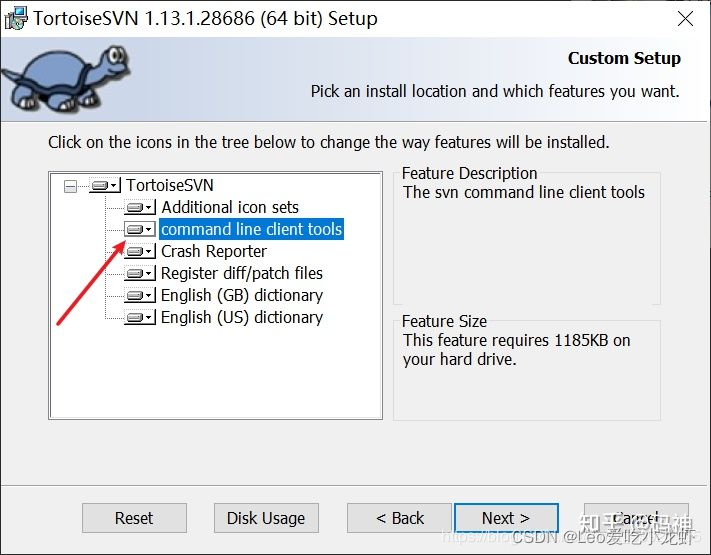The image size is (711, 555).
Task: Open the install-option dropdown for Register diff/patch files
Action: (x=140, y=273)
